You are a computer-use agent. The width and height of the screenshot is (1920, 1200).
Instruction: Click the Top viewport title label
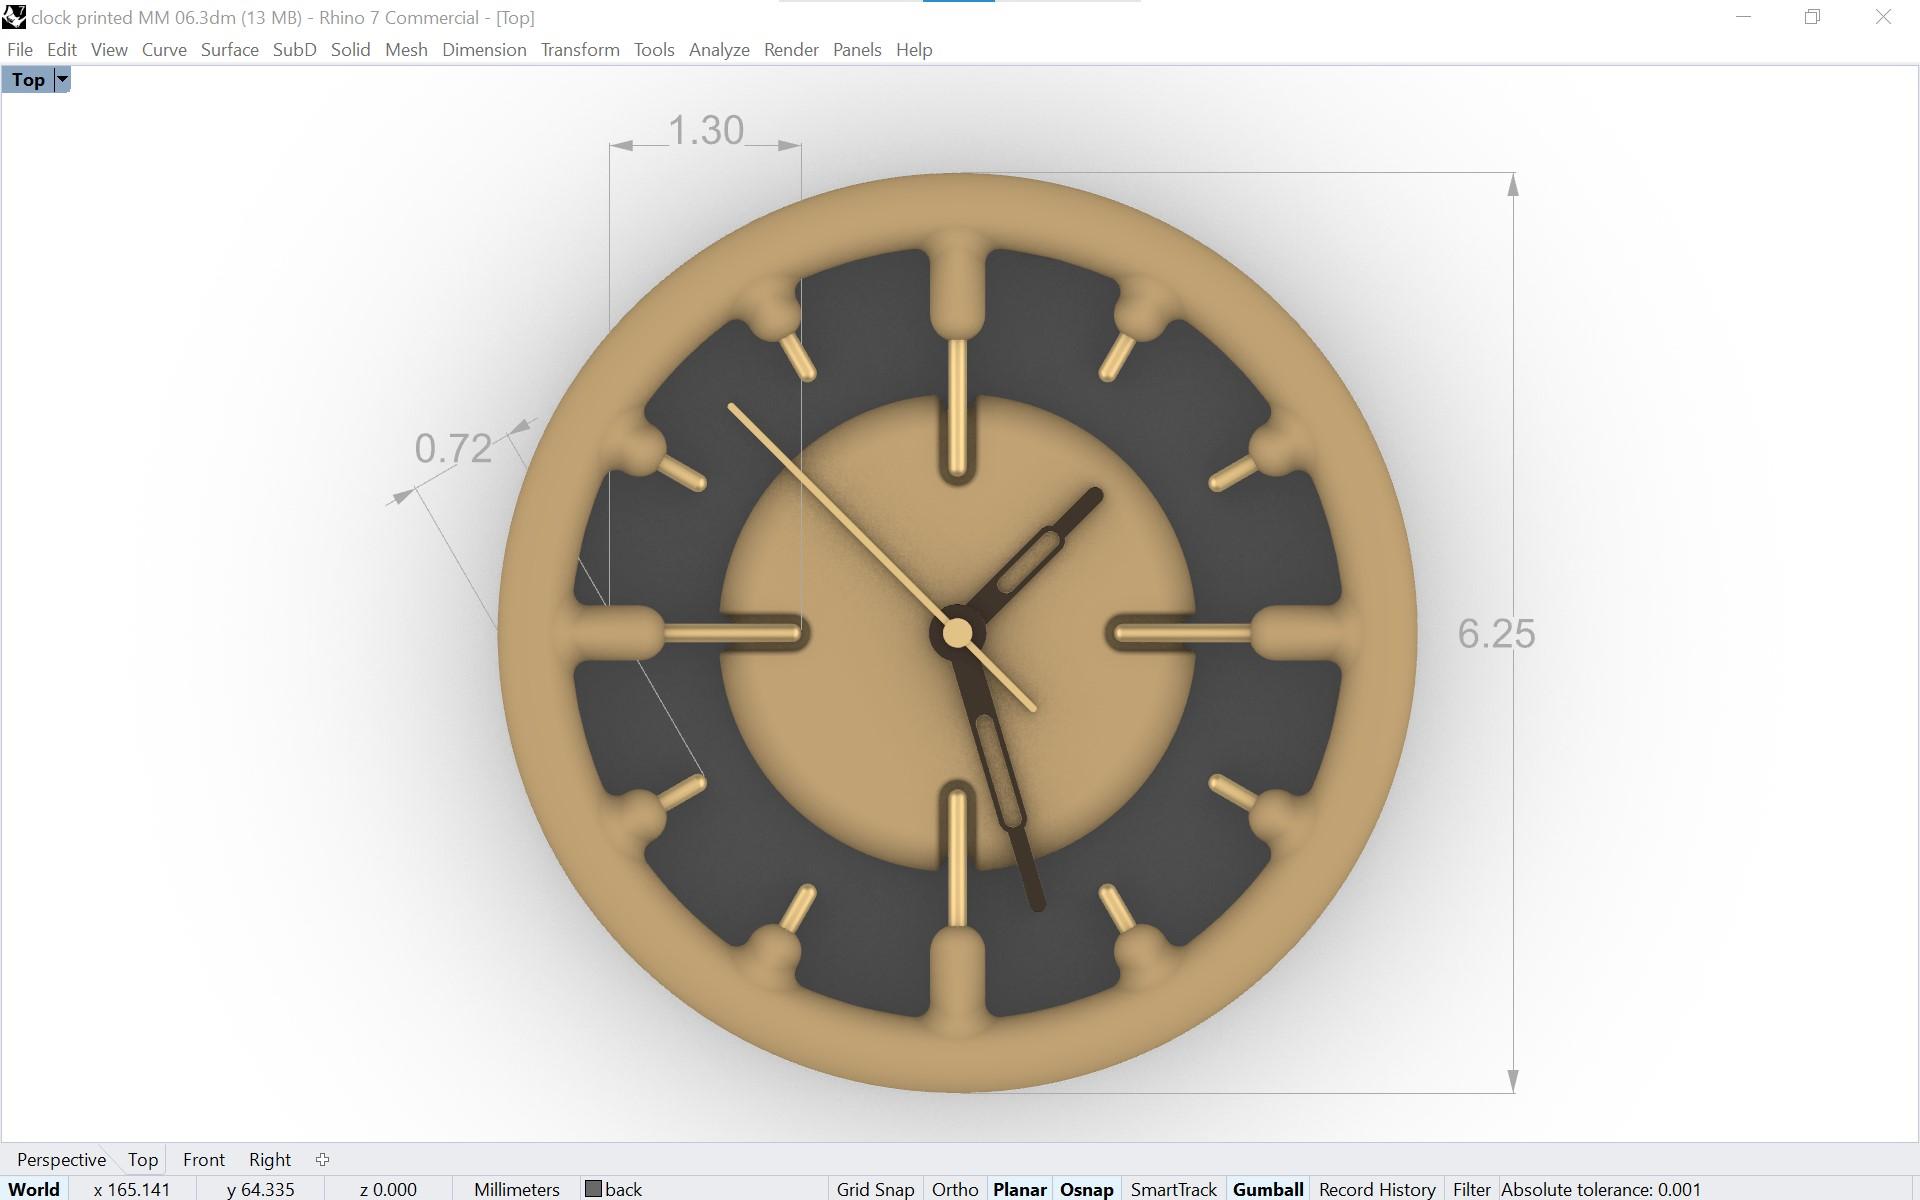(28, 80)
